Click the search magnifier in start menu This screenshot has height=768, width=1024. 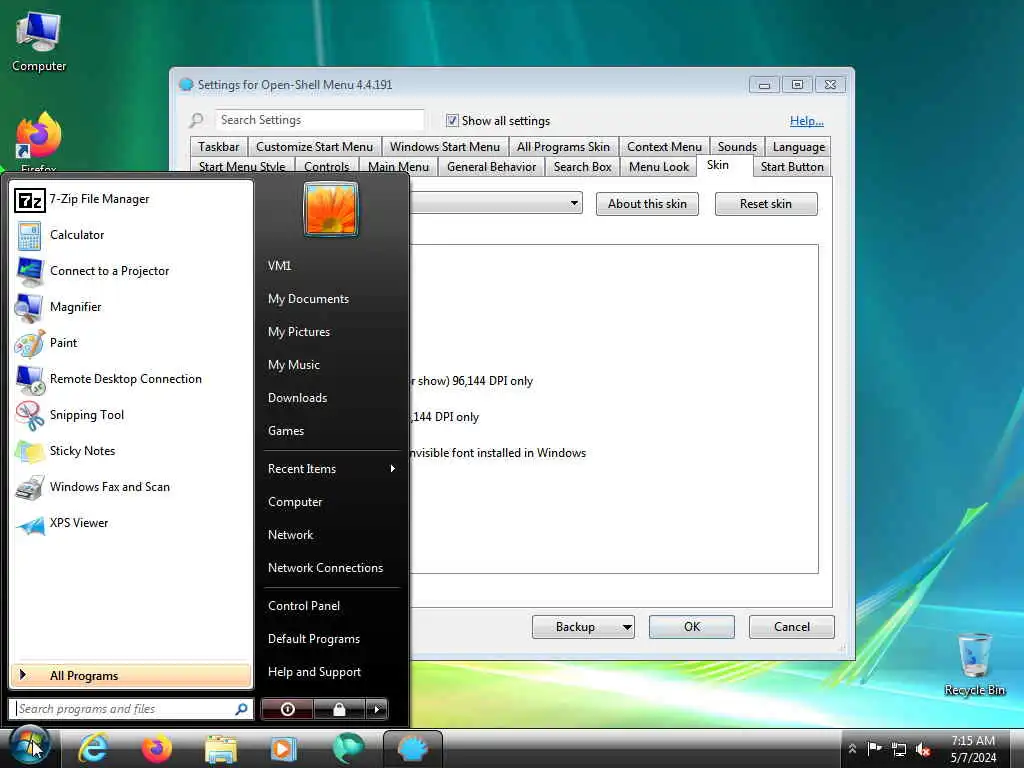[241, 709]
